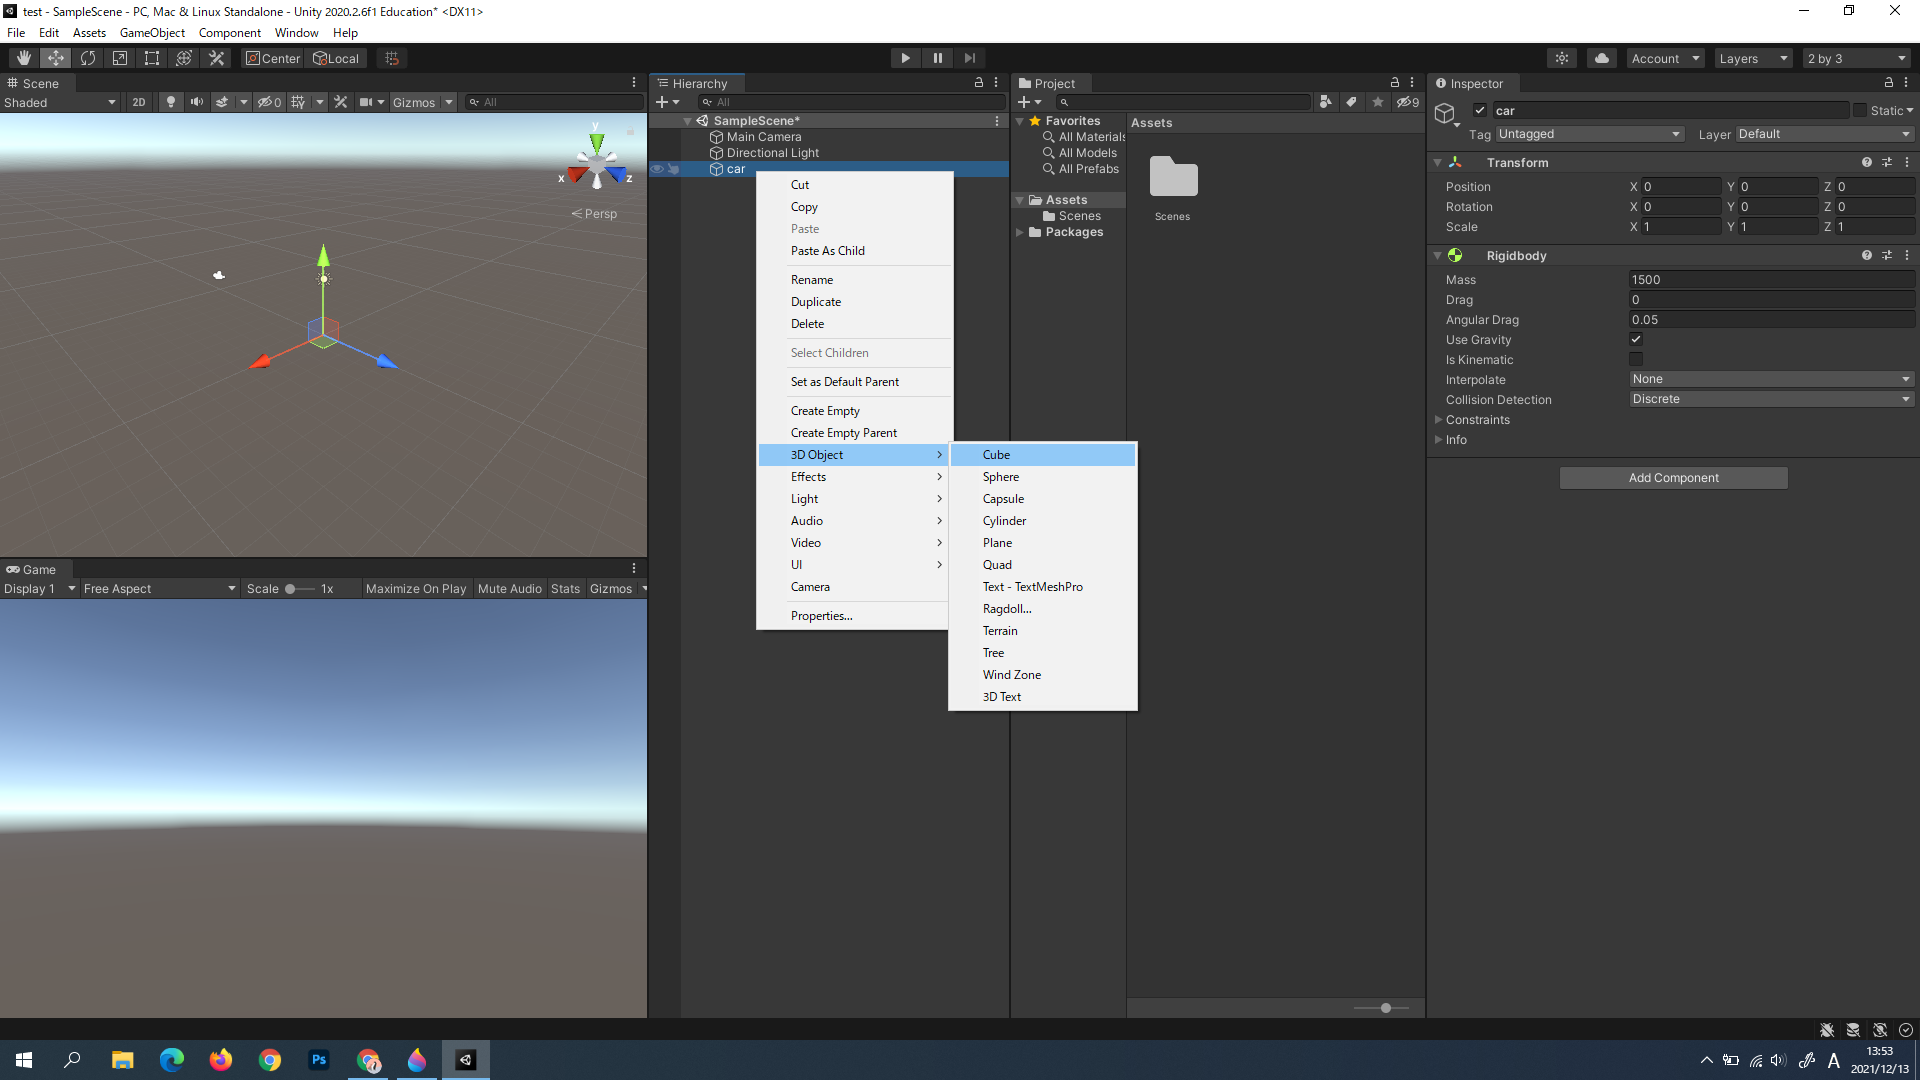Toggle the Use Gravity checkbox
Screen dimensions: 1920x1080
[x=1636, y=340]
